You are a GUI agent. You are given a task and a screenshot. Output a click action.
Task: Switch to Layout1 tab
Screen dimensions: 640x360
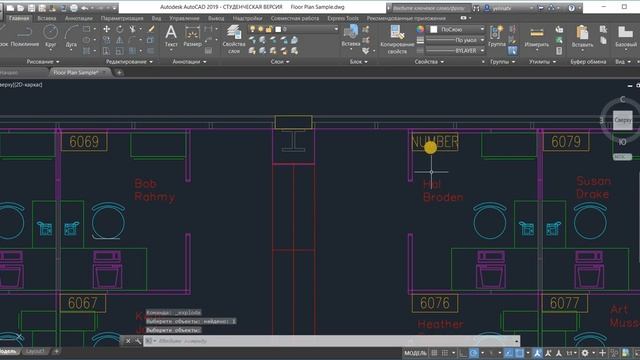[35, 351]
